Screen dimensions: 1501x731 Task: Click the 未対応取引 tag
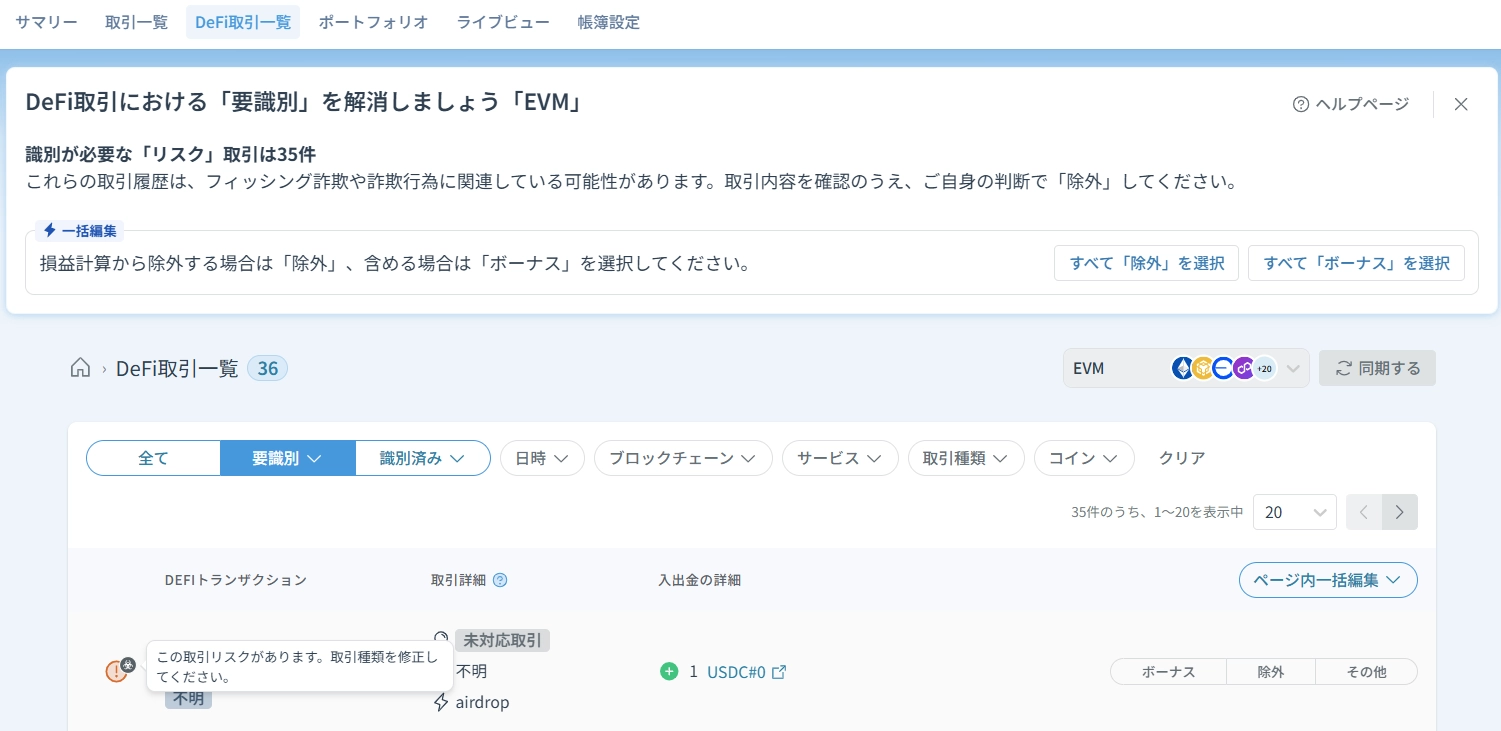point(502,640)
